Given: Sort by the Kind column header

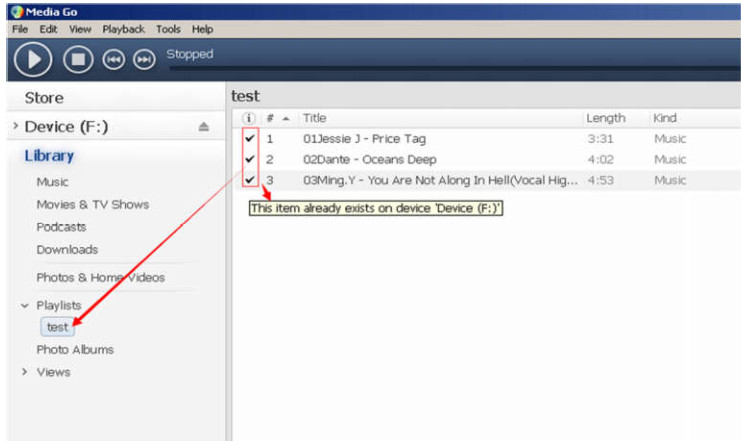Looking at the screenshot, I should pos(665,118).
